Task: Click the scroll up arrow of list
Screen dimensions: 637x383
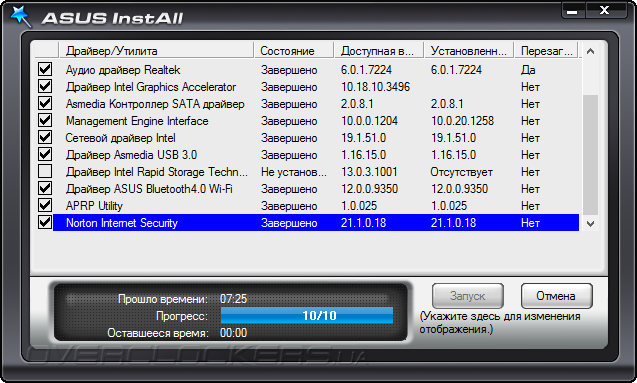Action: (x=590, y=51)
